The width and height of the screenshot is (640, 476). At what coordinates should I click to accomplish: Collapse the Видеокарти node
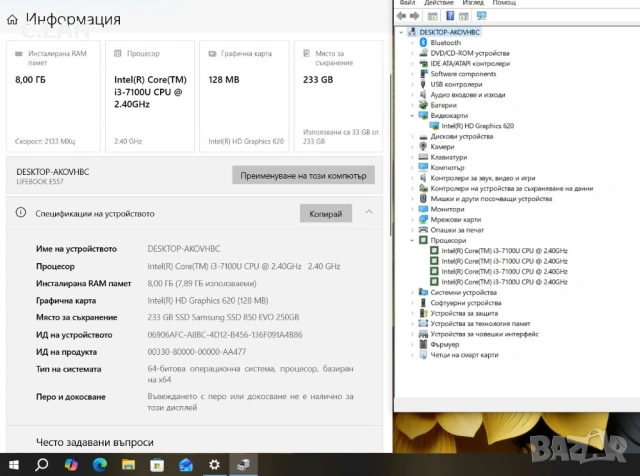point(412,116)
